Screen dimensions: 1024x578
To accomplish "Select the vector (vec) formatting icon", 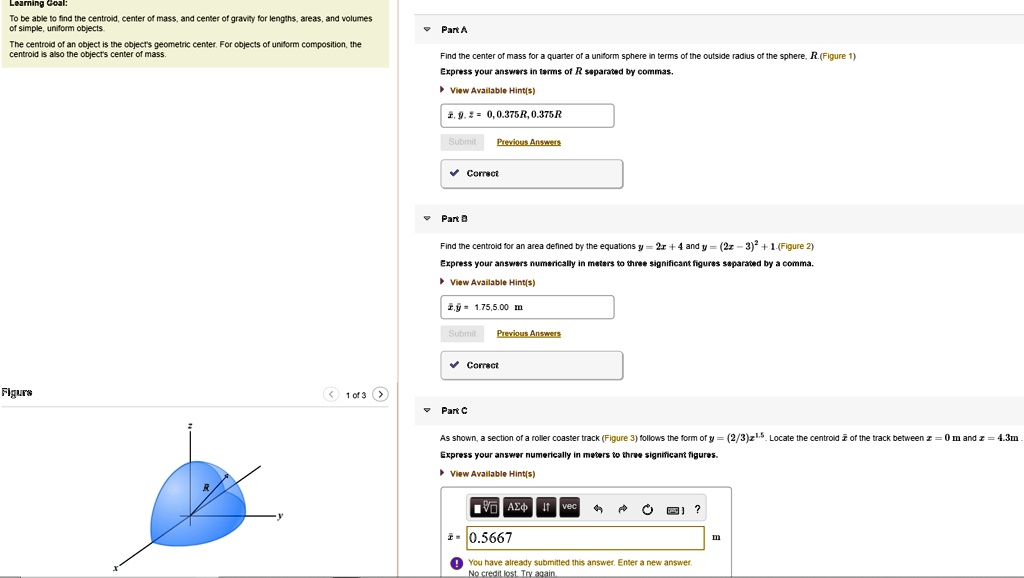I will click(570, 507).
